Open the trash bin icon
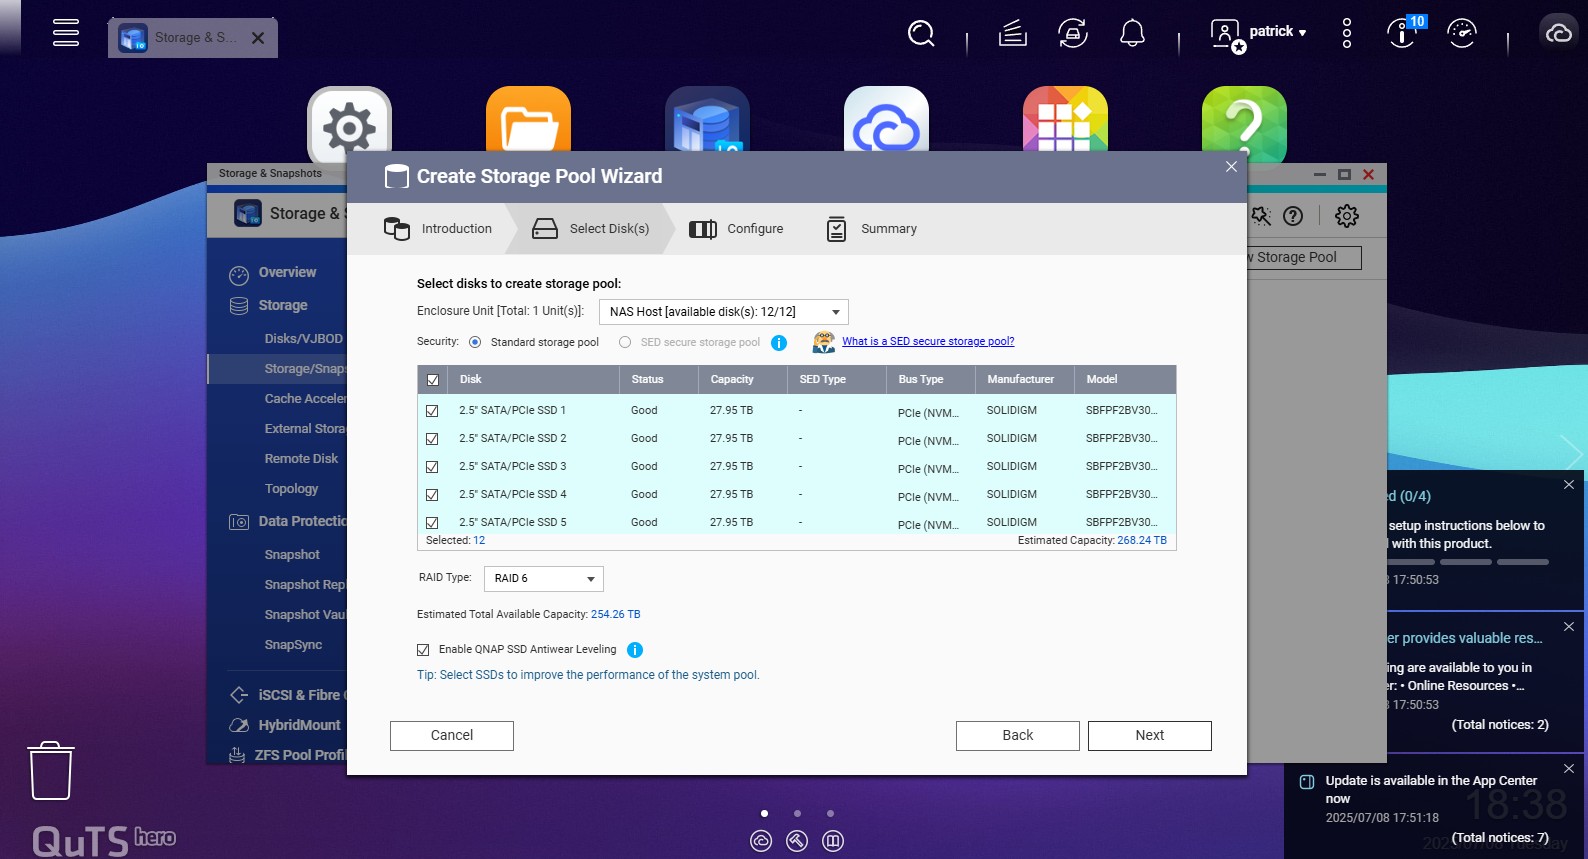The width and height of the screenshot is (1588, 859). (51, 770)
